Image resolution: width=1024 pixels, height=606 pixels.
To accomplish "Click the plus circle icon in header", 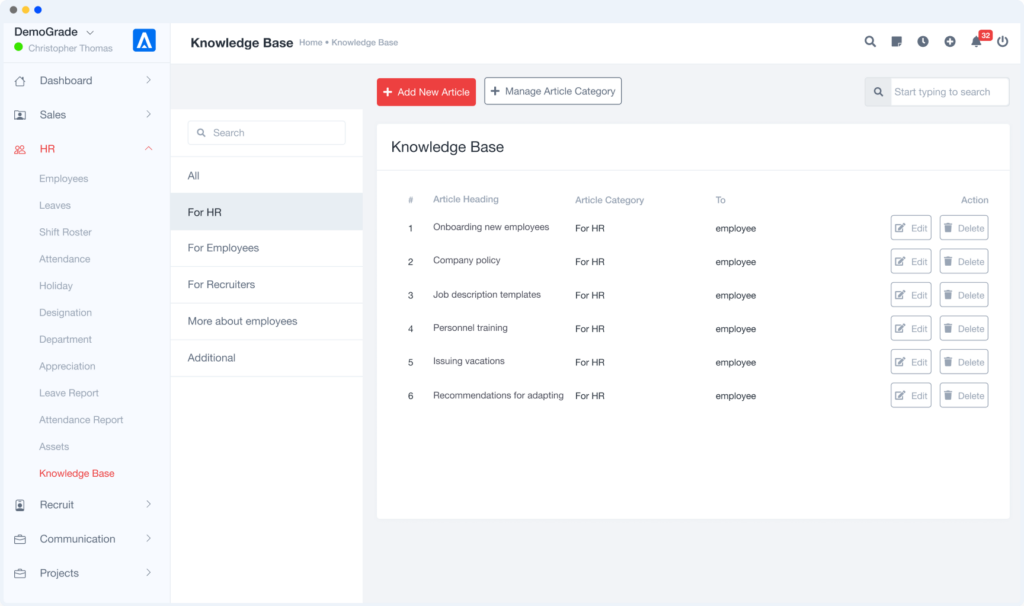I will 949,42.
